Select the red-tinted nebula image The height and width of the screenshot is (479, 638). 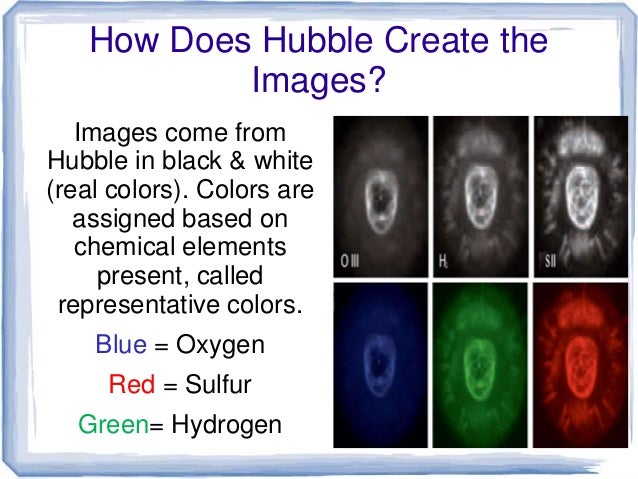click(x=581, y=365)
